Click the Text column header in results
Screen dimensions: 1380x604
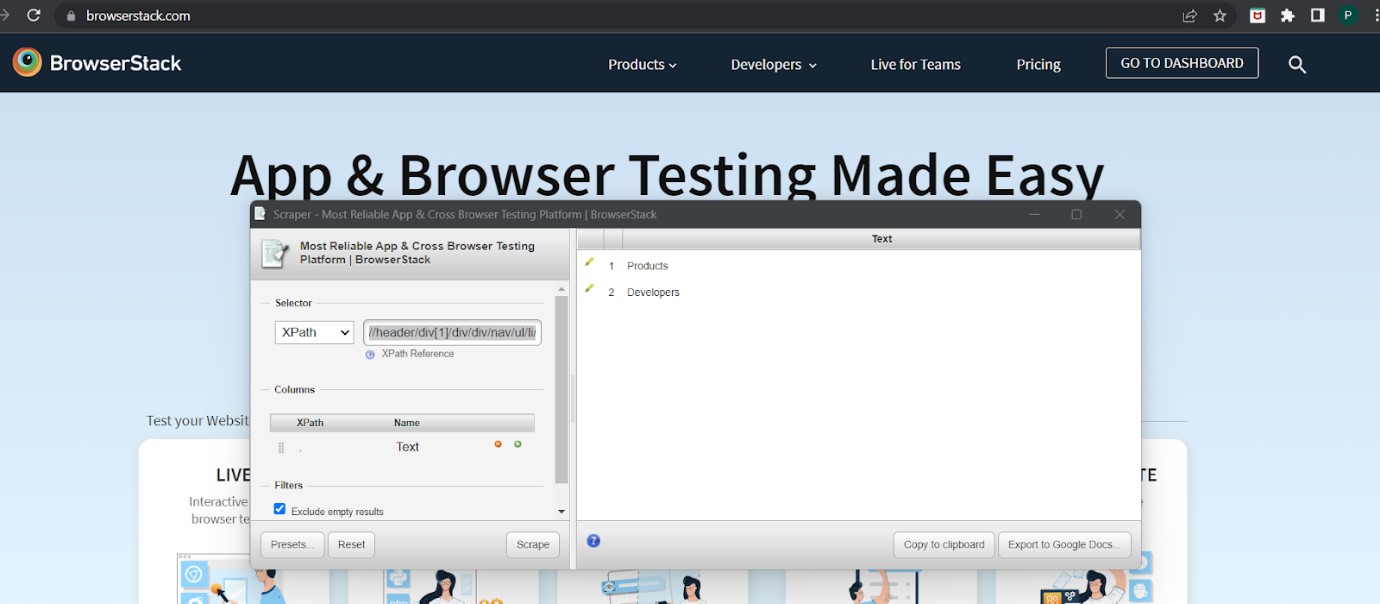point(881,239)
